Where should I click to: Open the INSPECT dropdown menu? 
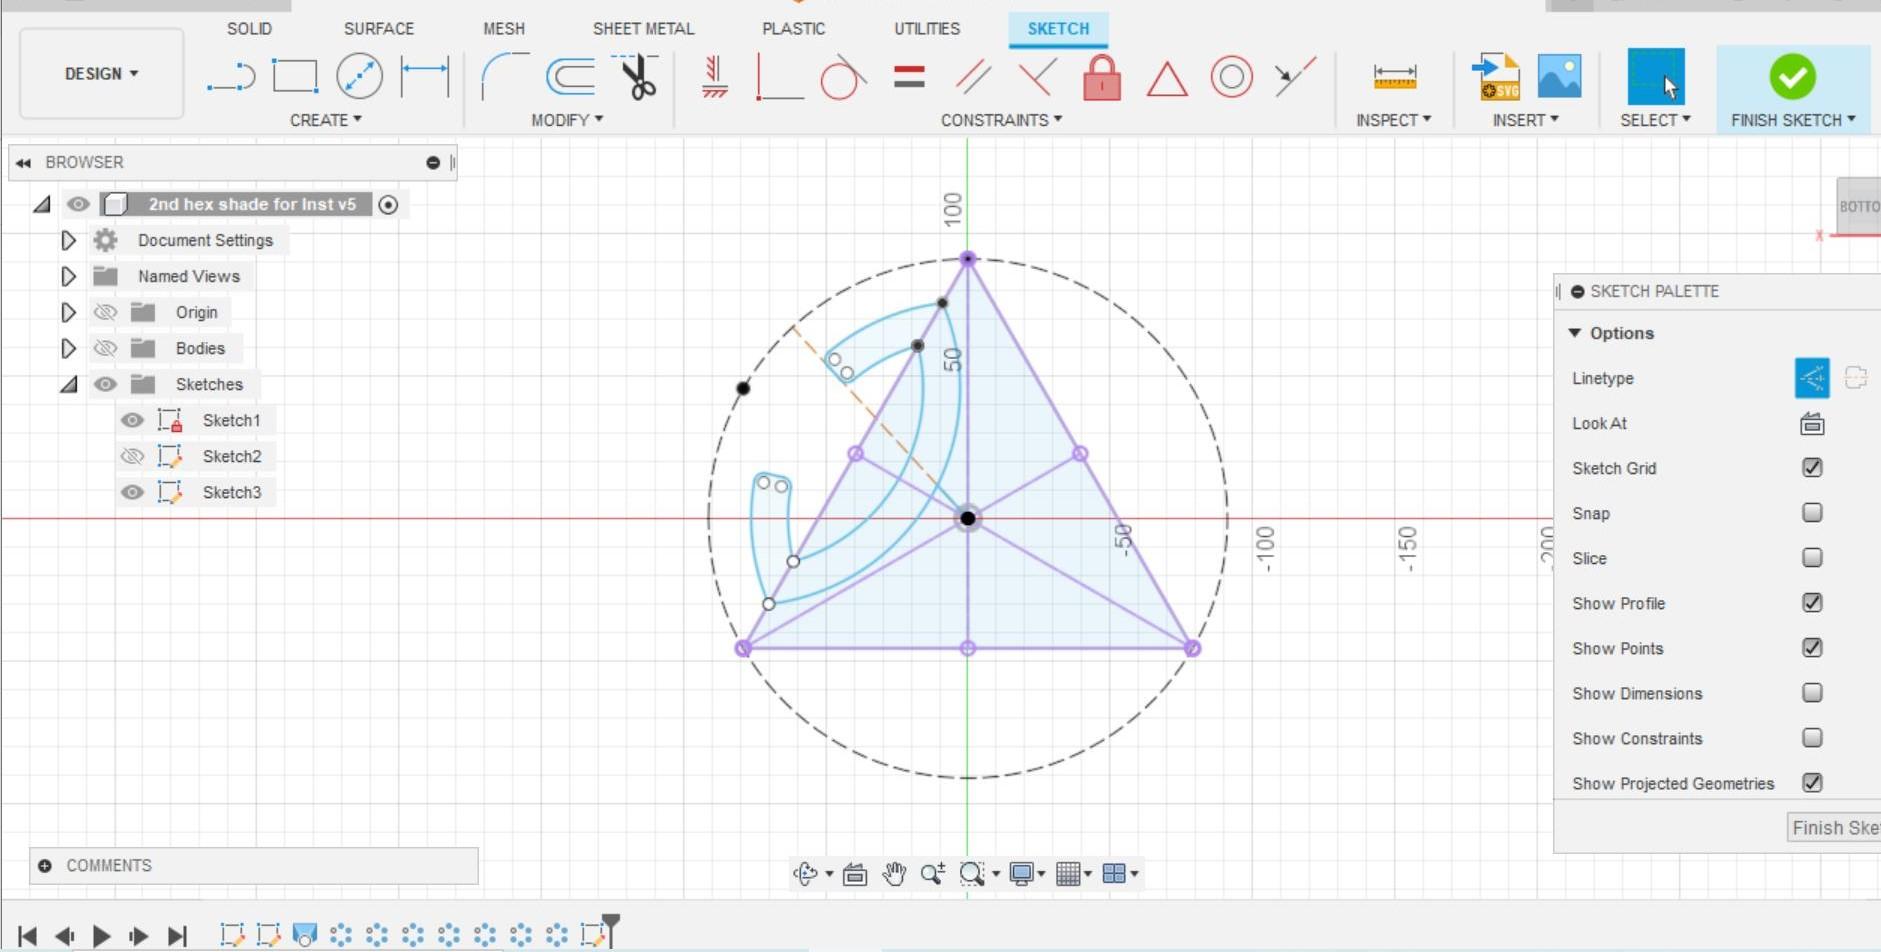pos(1393,120)
